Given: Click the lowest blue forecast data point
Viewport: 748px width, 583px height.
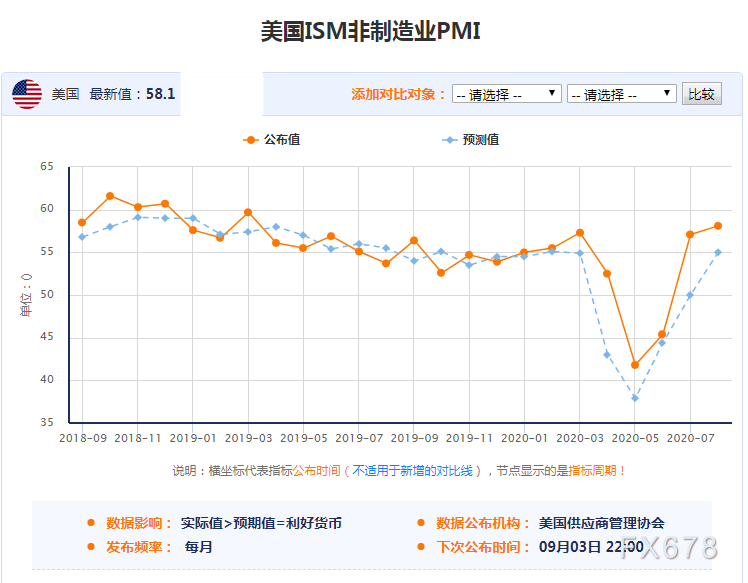Looking at the screenshot, I should [634, 398].
